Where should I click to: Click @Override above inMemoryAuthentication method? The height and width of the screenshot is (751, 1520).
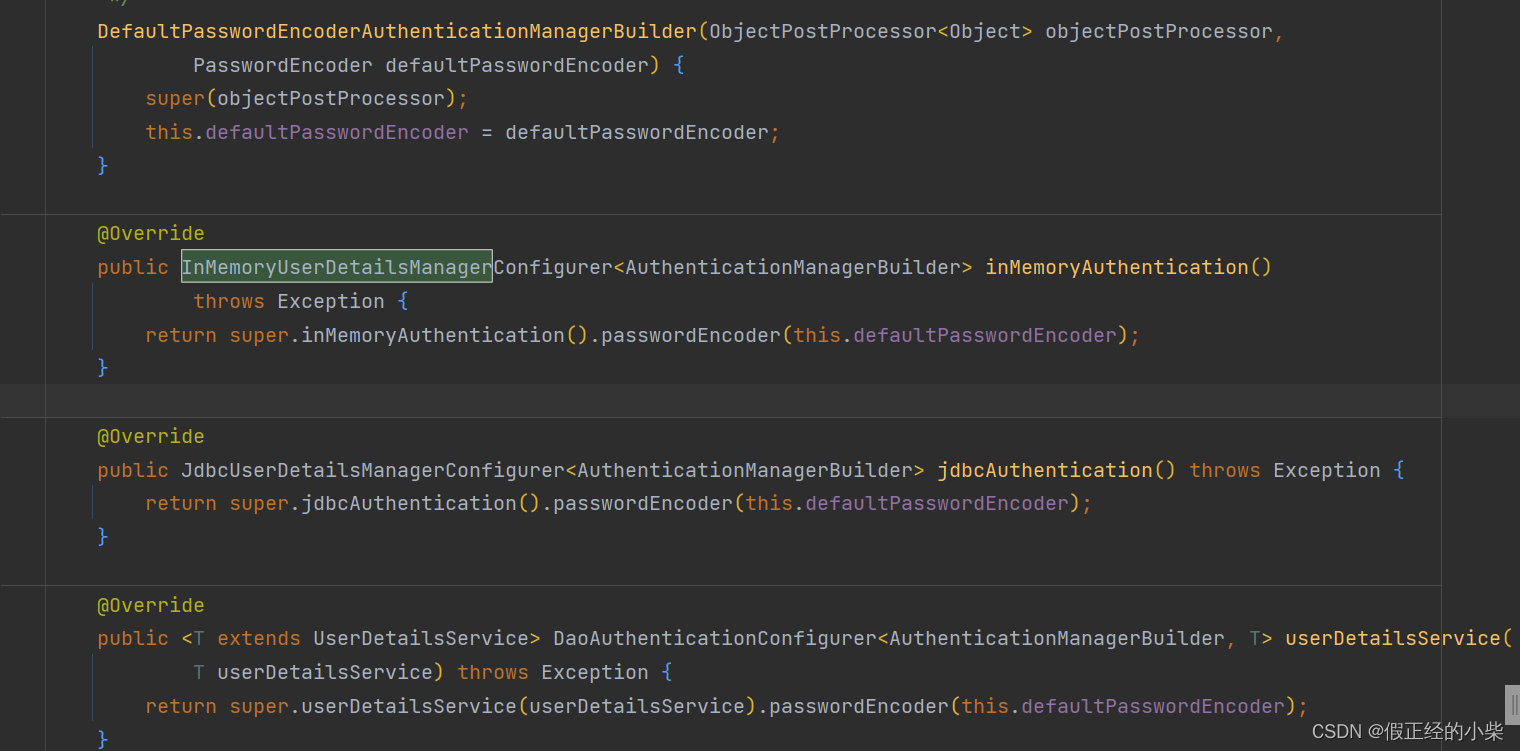click(x=151, y=234)
